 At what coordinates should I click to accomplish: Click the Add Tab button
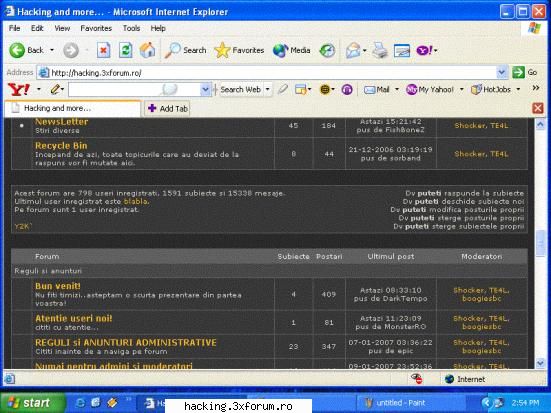168,109
